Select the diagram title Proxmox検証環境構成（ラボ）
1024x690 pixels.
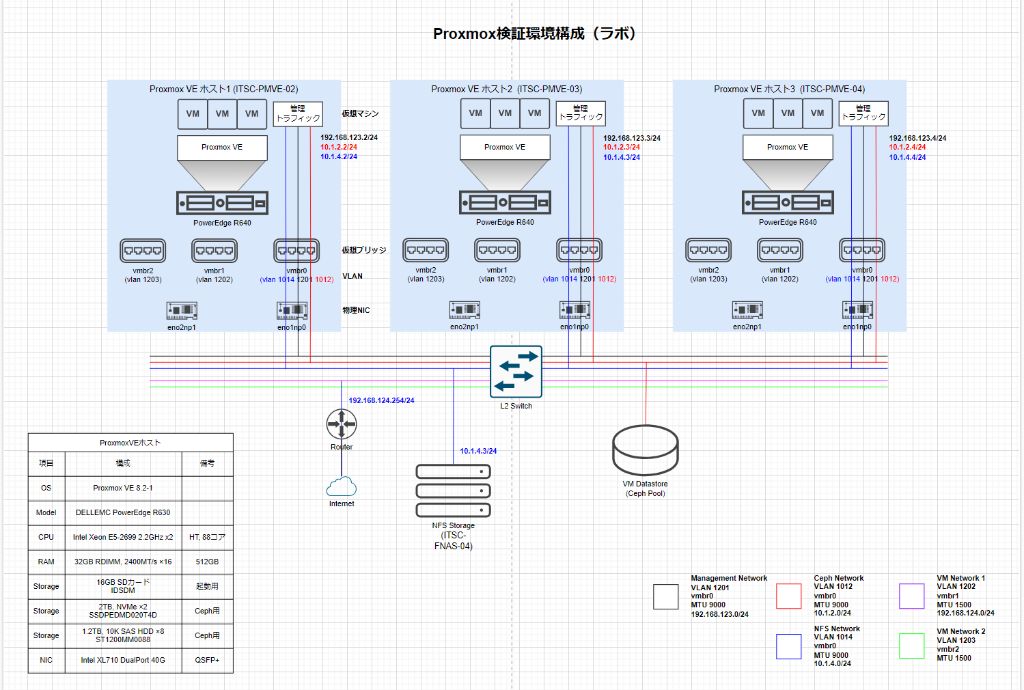click(537, 32)
